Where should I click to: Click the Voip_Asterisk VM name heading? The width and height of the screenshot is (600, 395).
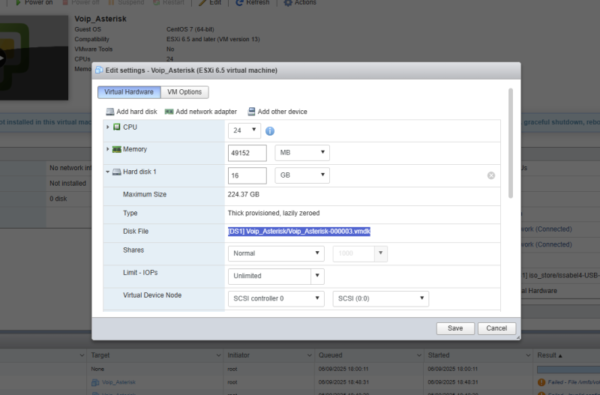(x=100, y=19)
